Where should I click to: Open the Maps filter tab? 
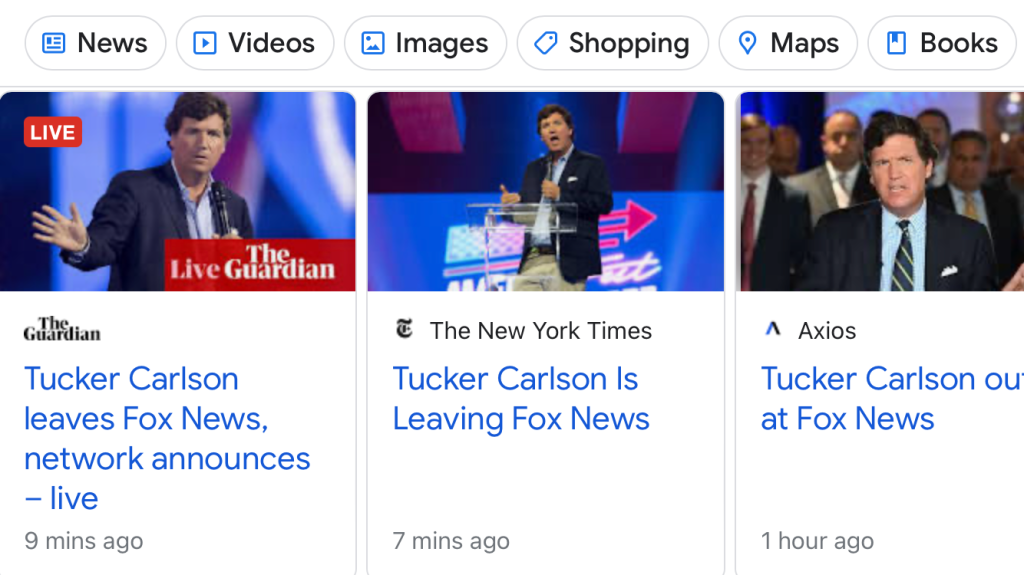point(787,43)
